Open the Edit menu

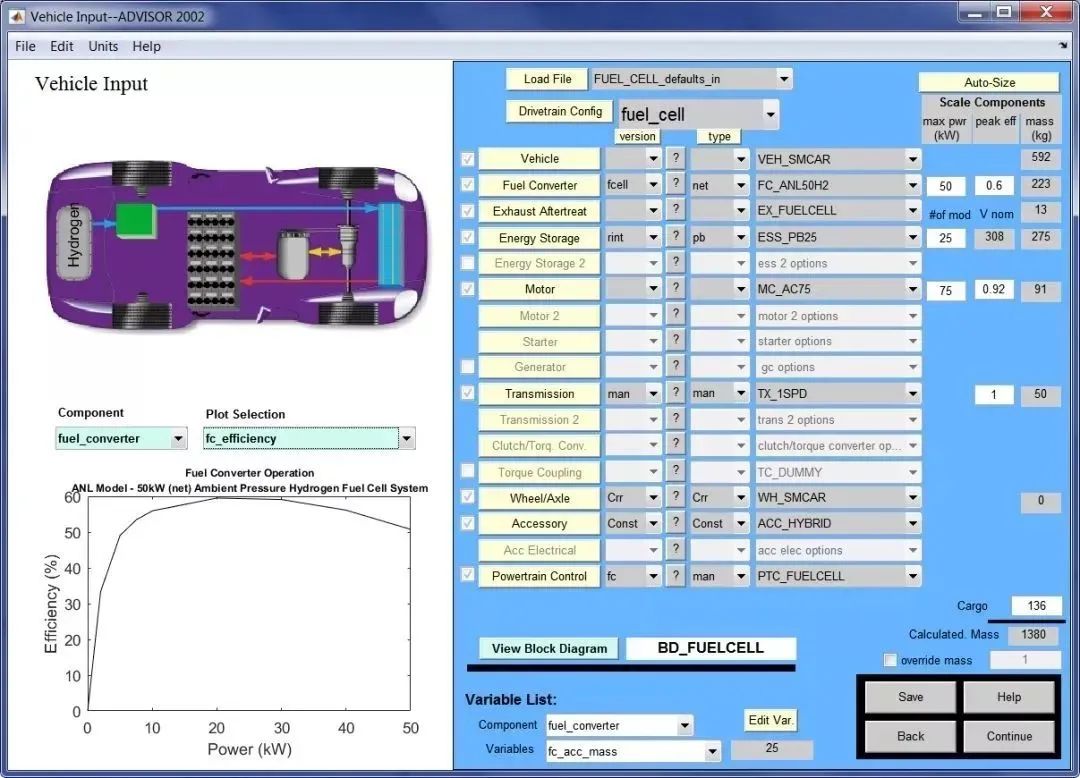click(61, 46)
